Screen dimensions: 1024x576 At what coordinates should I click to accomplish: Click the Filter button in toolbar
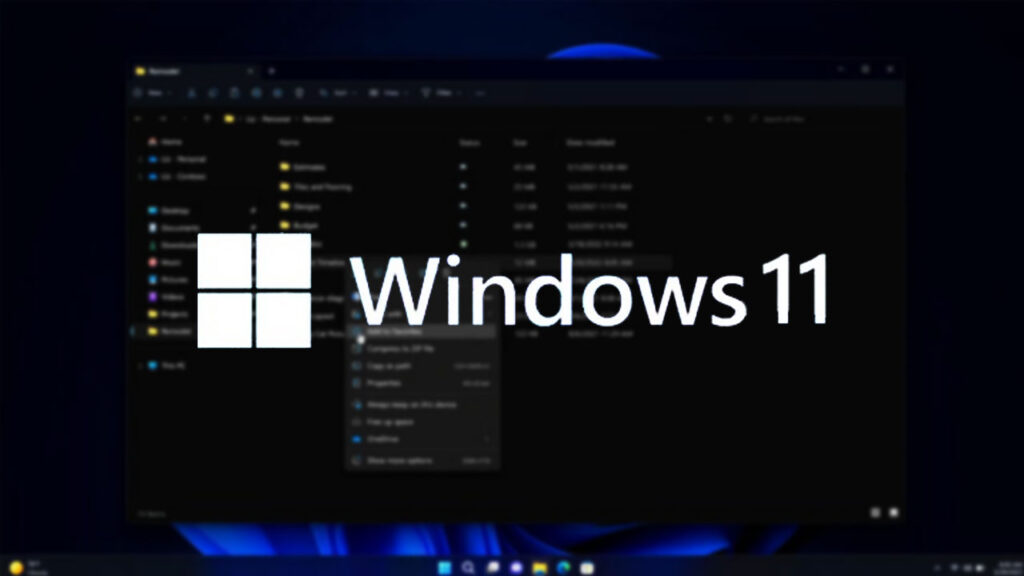(x=441, y=93)
